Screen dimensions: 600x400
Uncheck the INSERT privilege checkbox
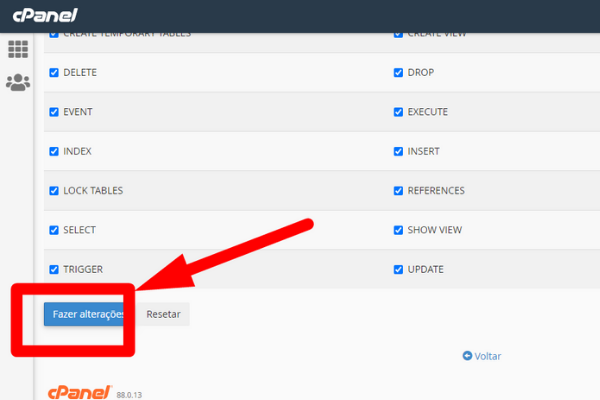pyautogui.click(x=398, y=151)
